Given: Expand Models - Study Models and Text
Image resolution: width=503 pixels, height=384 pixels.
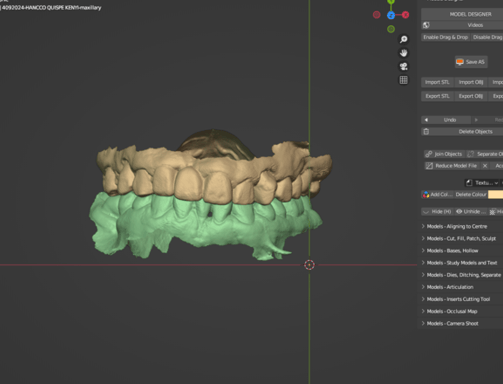Looking at the screenshot, I should pyautogui.click(x=462, y=263).
